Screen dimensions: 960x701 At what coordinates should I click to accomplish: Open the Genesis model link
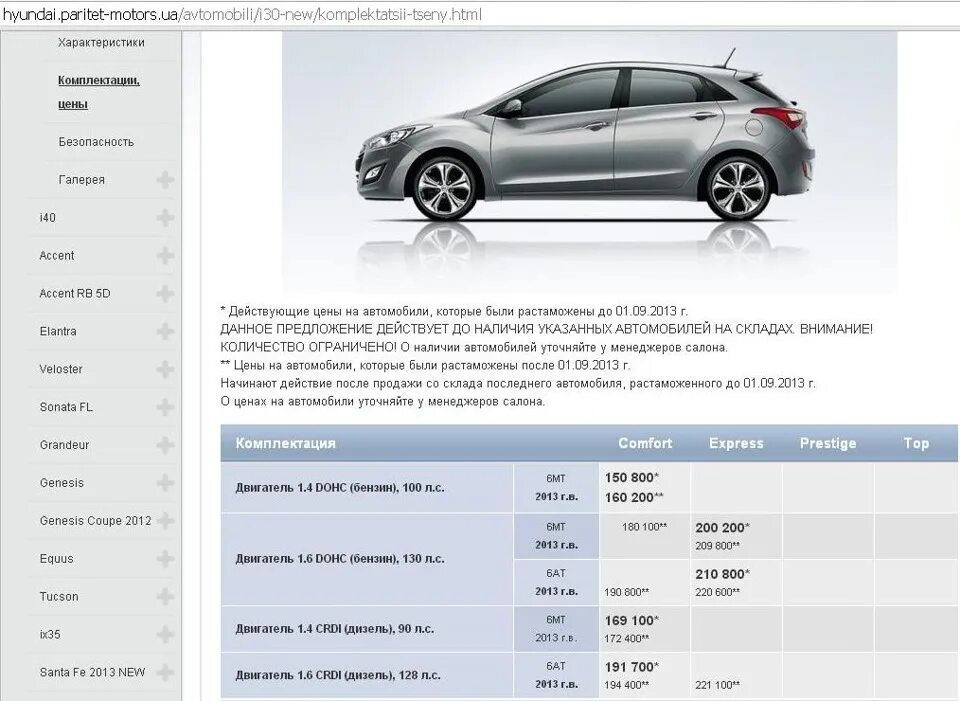61,483
